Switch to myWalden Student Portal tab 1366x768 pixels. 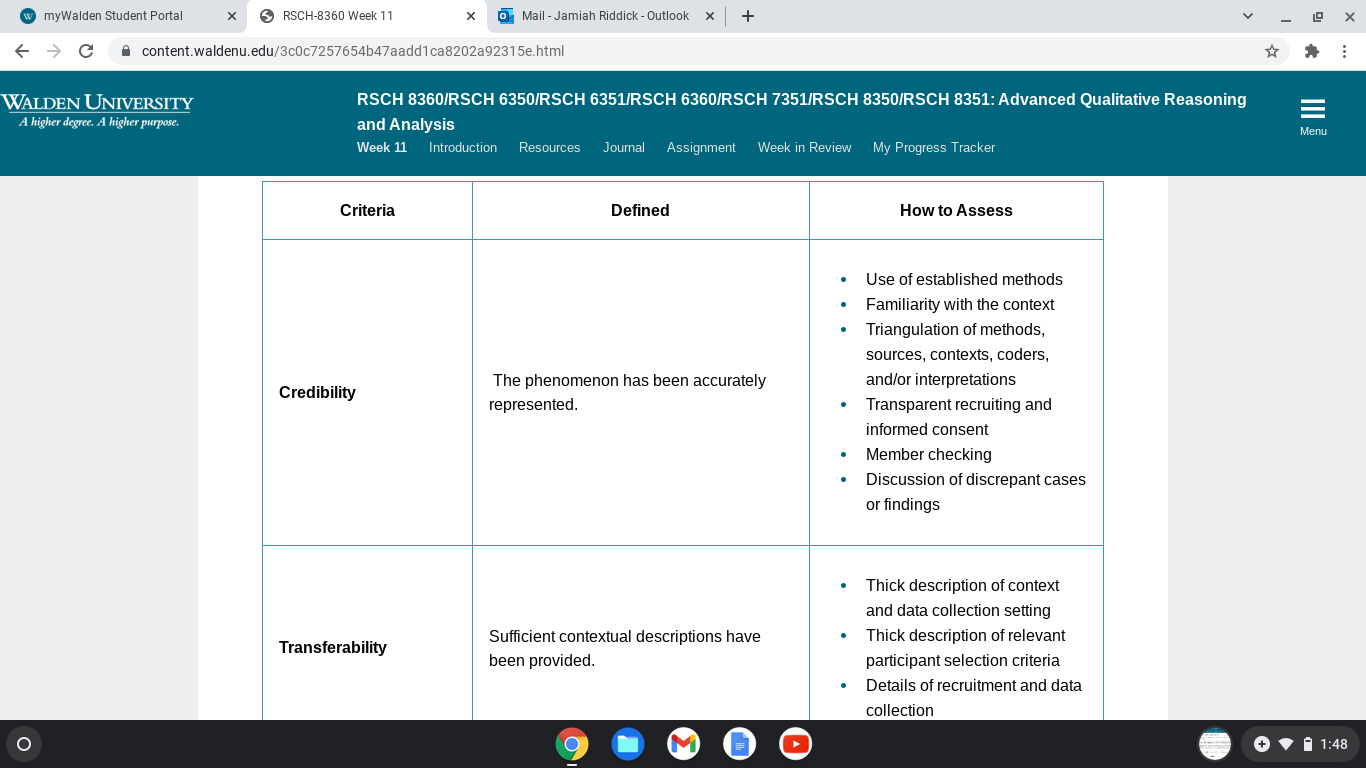[113, 16]
